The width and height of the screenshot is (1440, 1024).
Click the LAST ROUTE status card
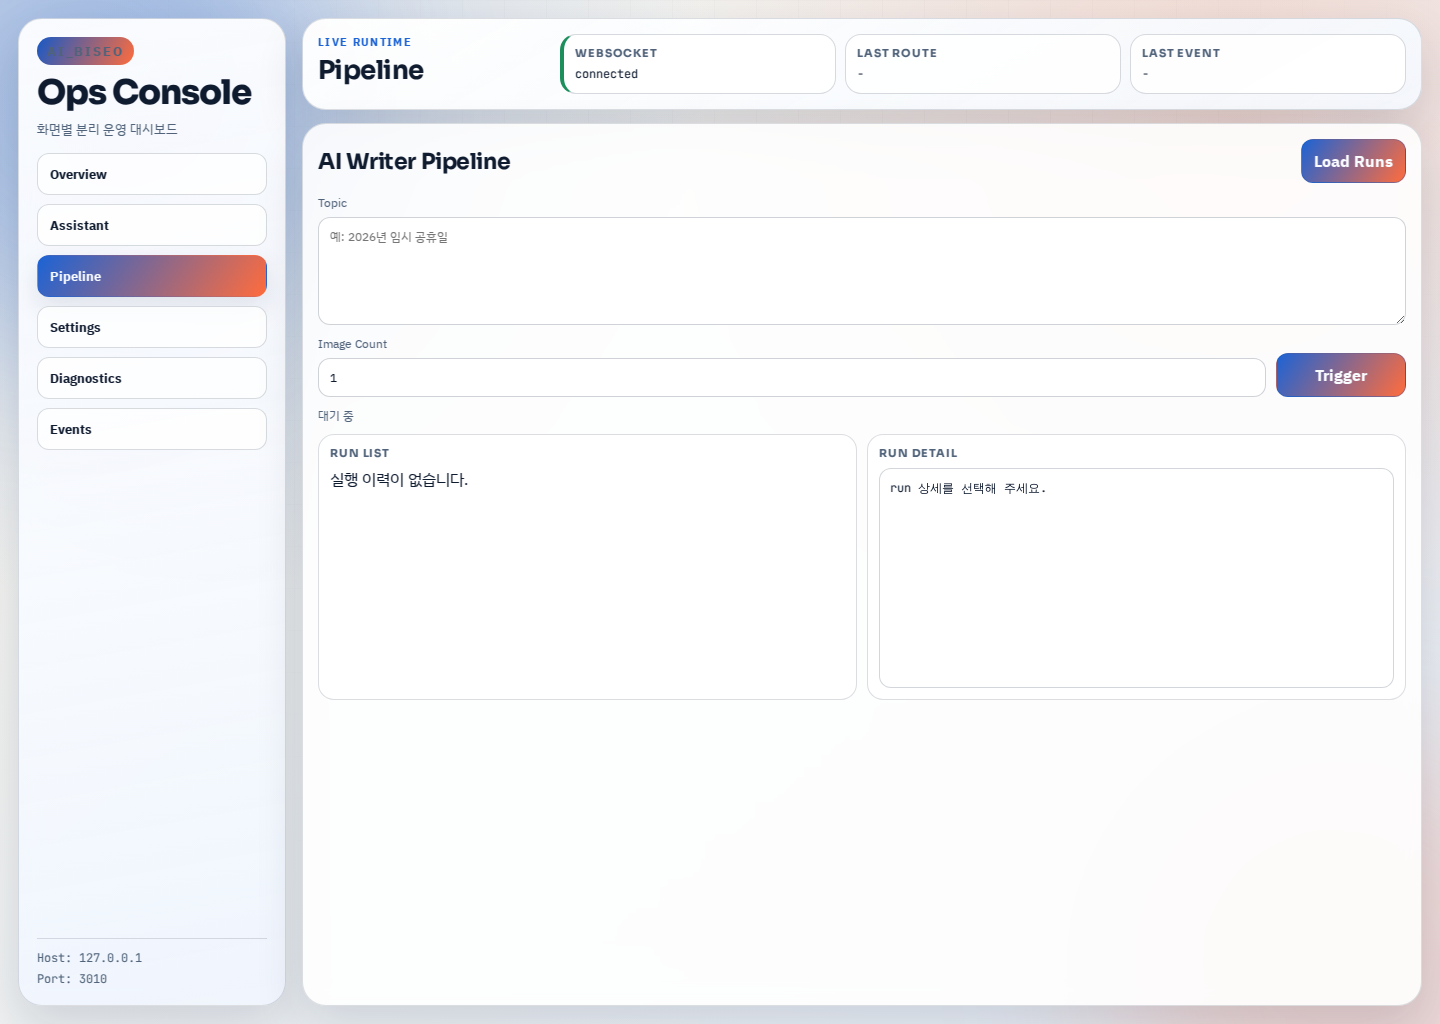click(x=982, y=63)
